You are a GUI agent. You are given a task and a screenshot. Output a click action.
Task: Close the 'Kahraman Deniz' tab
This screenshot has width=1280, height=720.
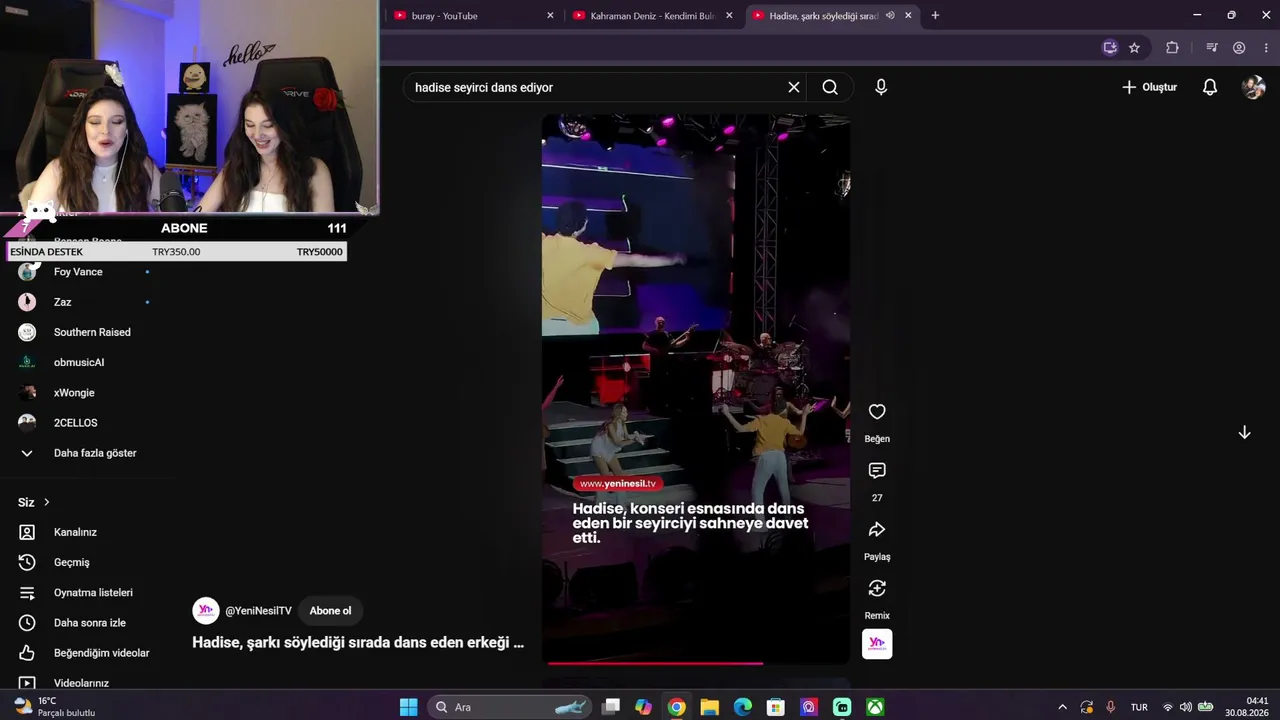[x=729, y=15]
